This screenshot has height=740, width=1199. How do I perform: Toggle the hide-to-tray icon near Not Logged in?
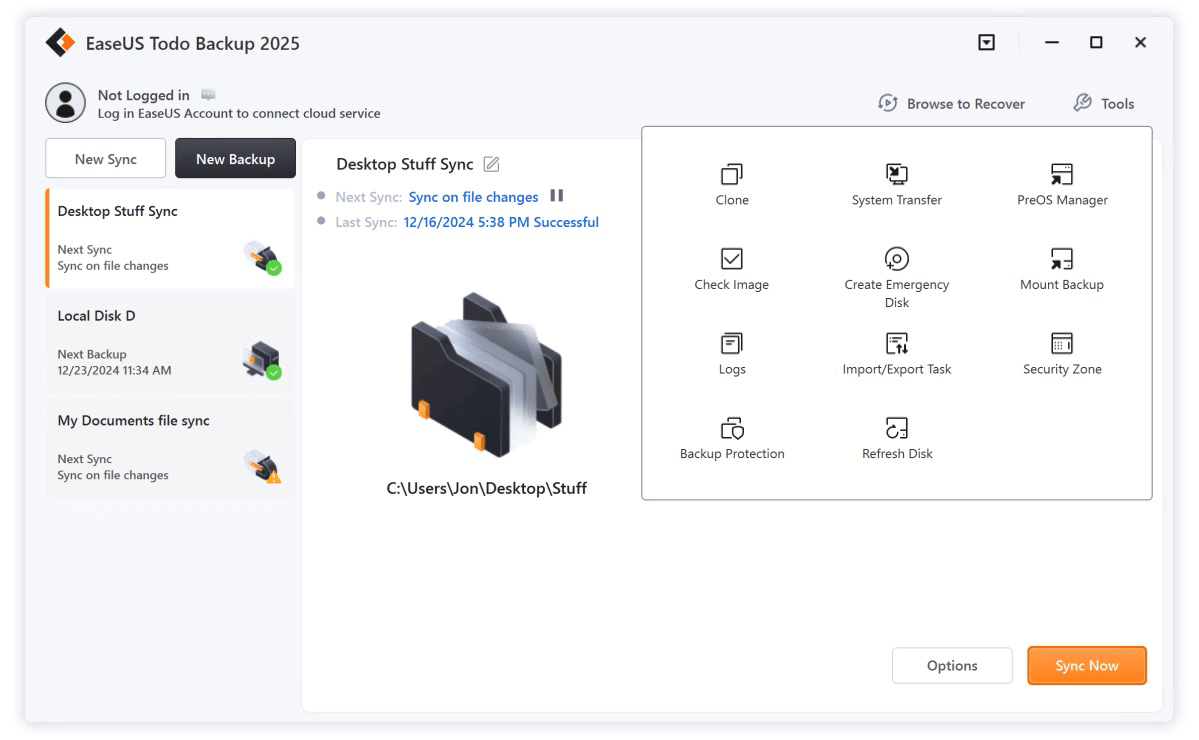(x=207, y=93)
